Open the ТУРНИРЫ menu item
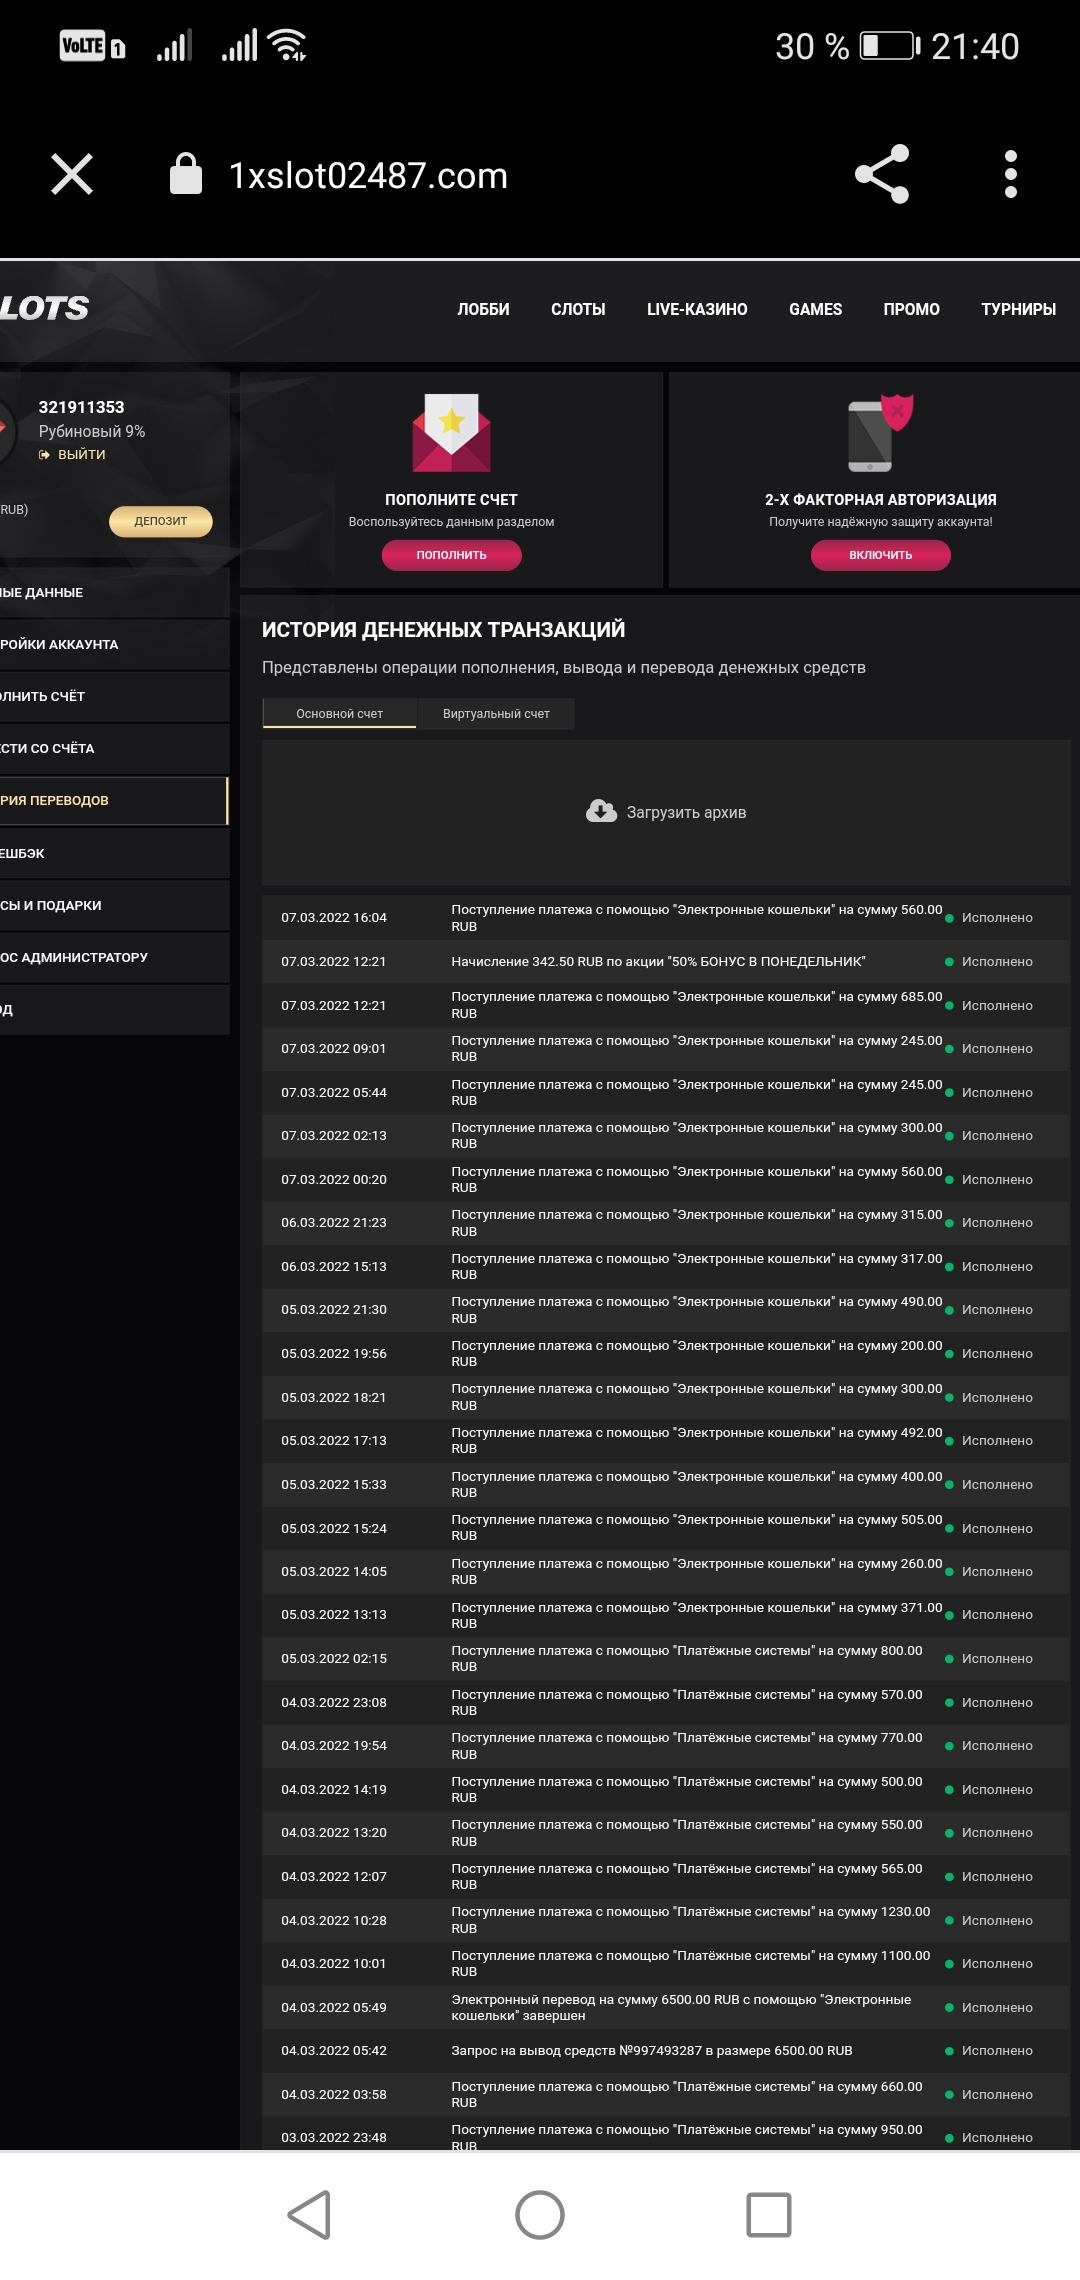The width and height of the screenshot is (1080, 2280). pos(1018,310)
